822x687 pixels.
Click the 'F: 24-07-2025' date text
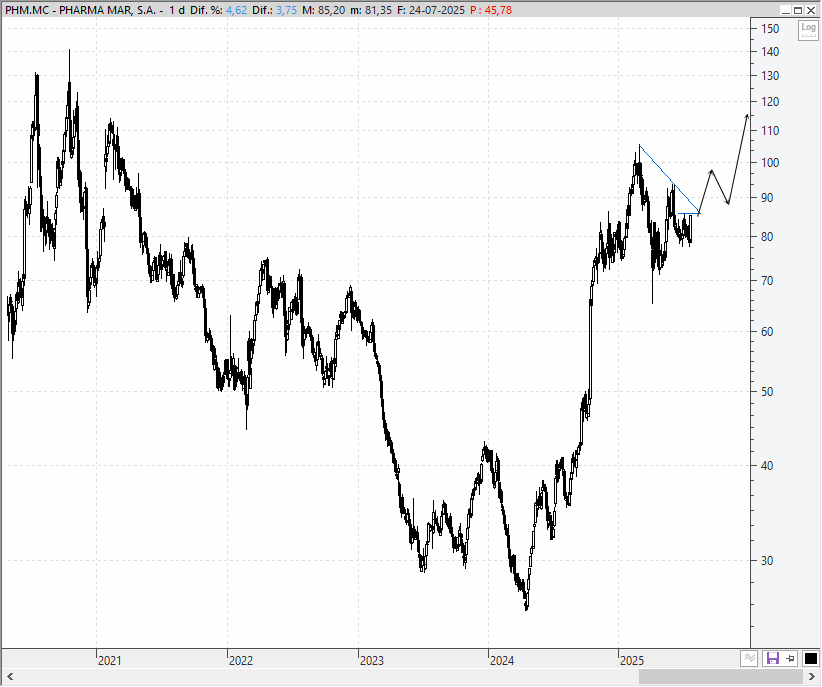click(x=430, y=10)
